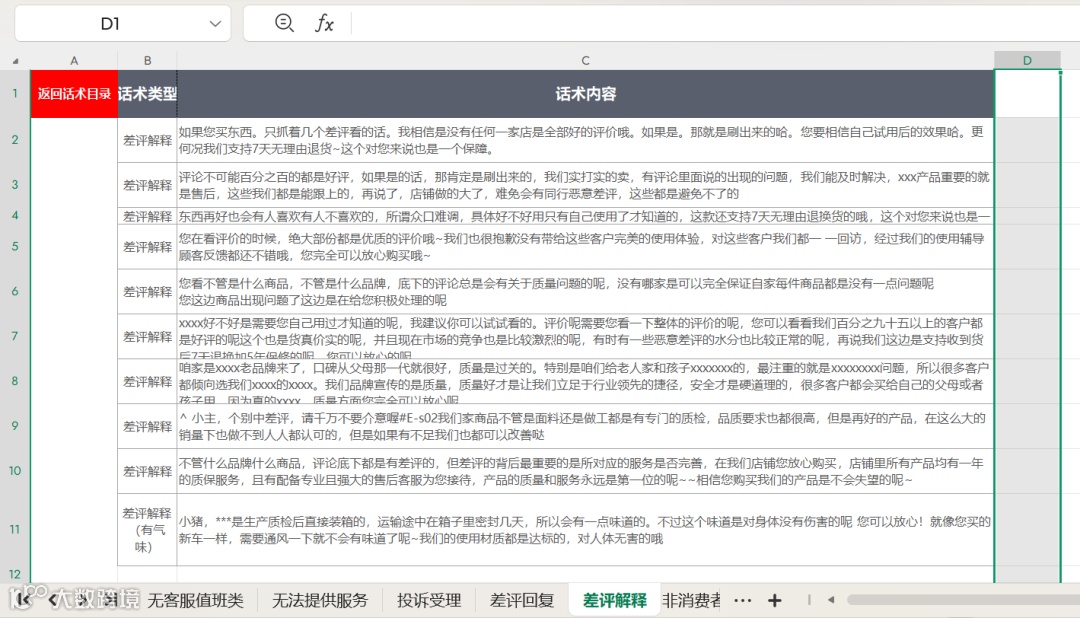
Task: Click the cell starting 您在看评价的时候
Action: 585,247
